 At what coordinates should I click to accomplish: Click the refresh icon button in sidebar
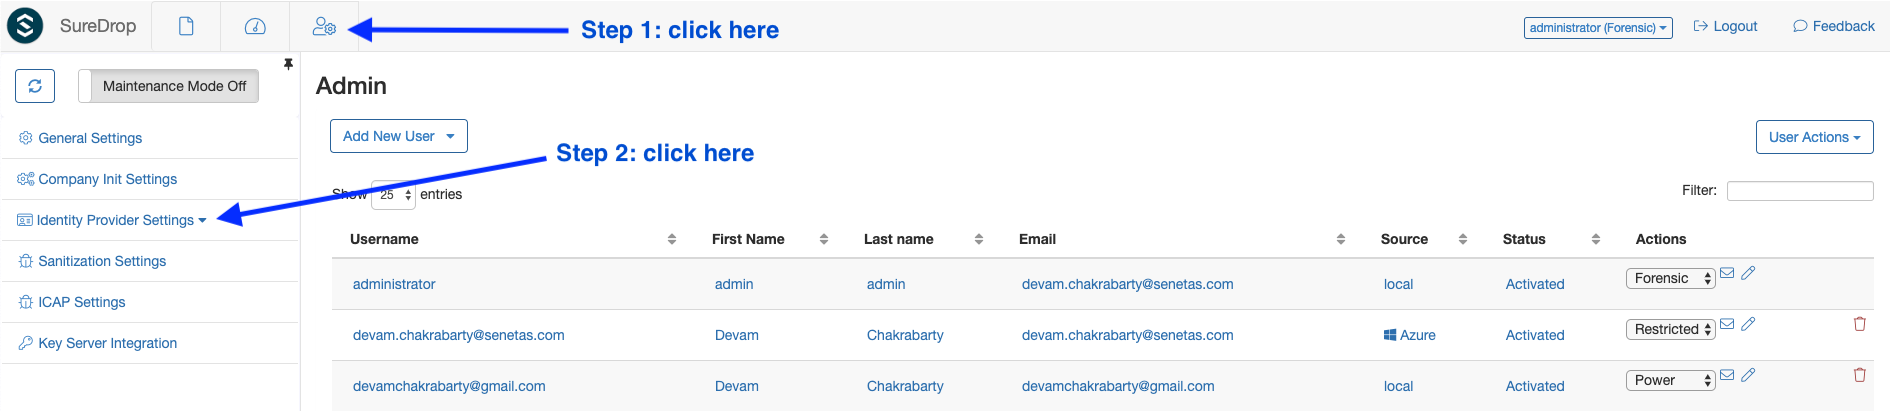[x=35, y=86]
